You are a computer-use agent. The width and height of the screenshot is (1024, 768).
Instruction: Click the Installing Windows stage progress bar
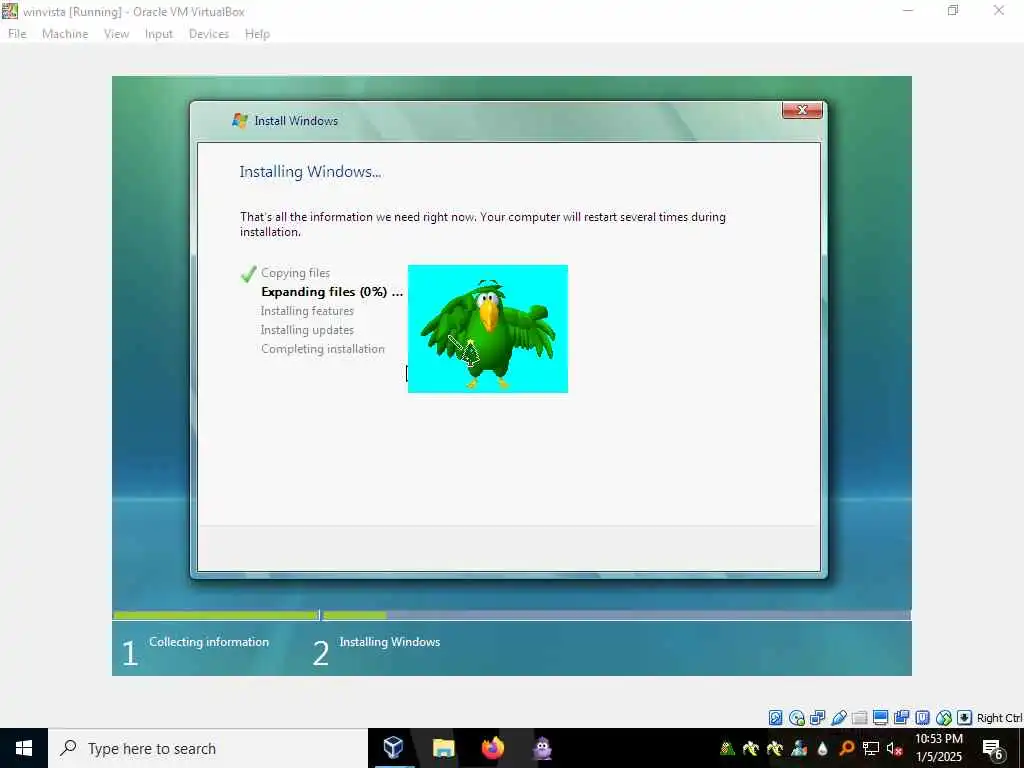pos(616,615)
